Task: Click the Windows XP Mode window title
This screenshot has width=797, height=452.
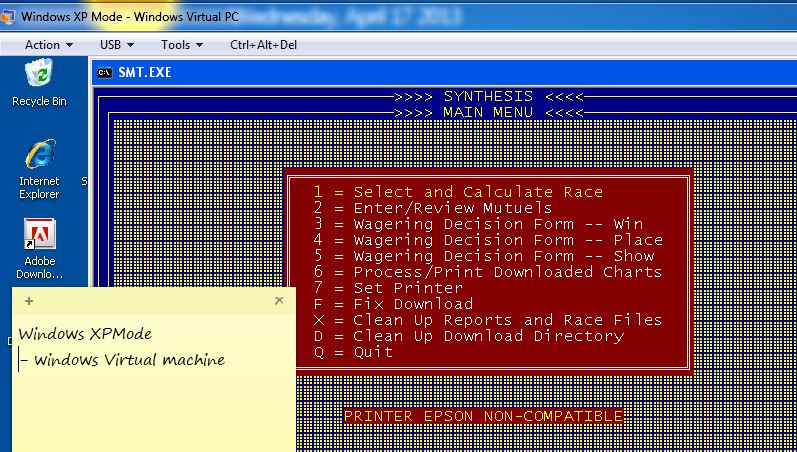Action: (130, 16)
